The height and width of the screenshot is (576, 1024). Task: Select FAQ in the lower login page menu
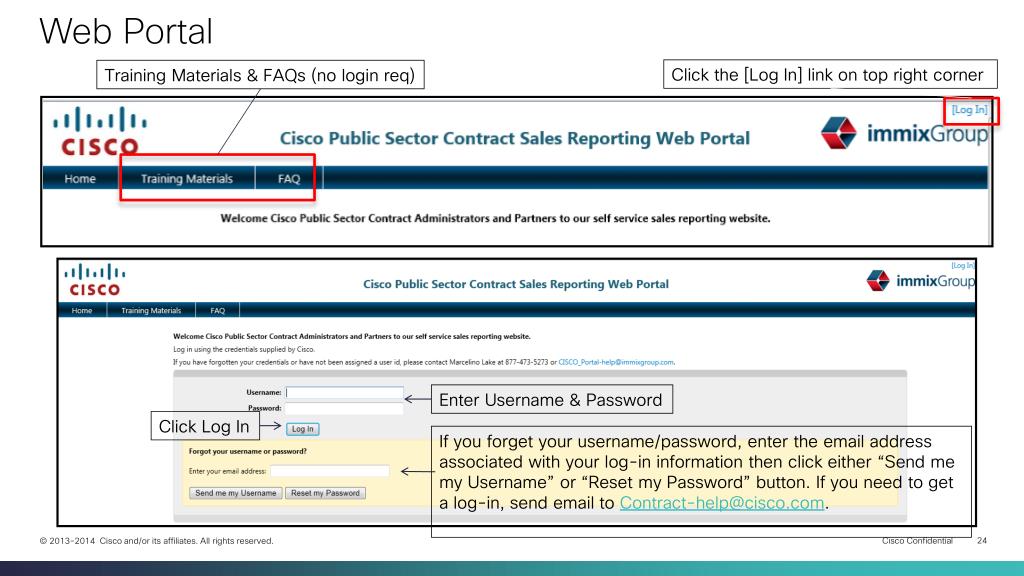[x=217, y=310]
